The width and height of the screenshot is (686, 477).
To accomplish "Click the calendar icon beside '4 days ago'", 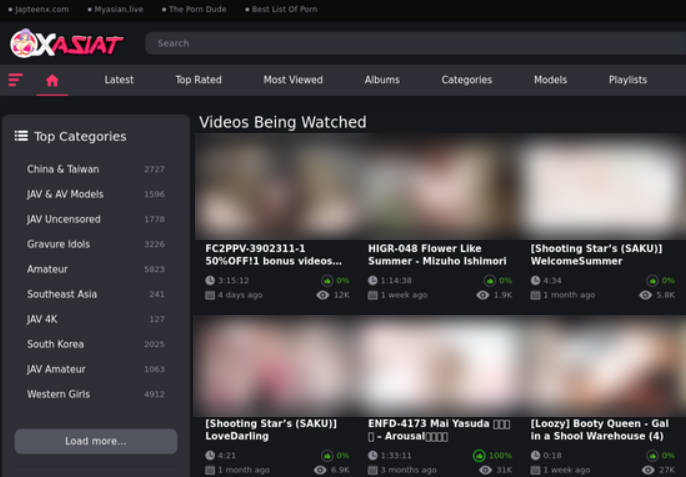I will pos(210,295).
